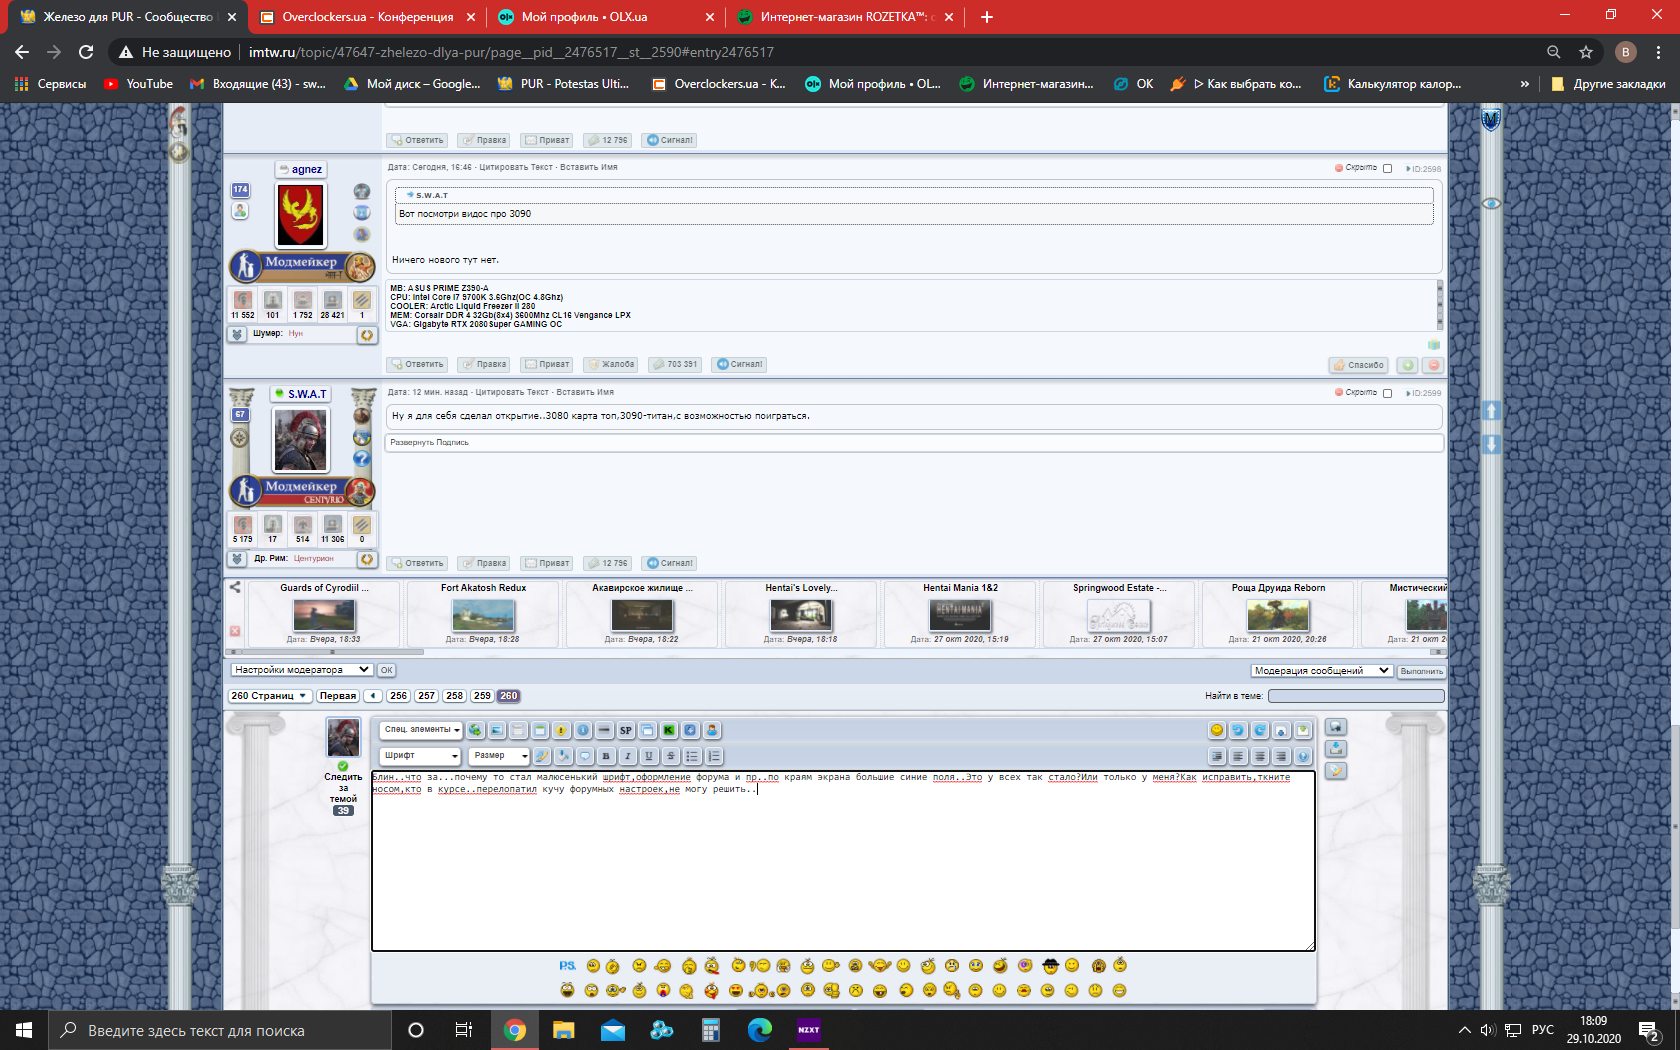The height and width of the screenshot is (1050, 1680).
Task: Click the SP spoiler icon in editor
Action: pyautogui.click(x=626, y=730)
